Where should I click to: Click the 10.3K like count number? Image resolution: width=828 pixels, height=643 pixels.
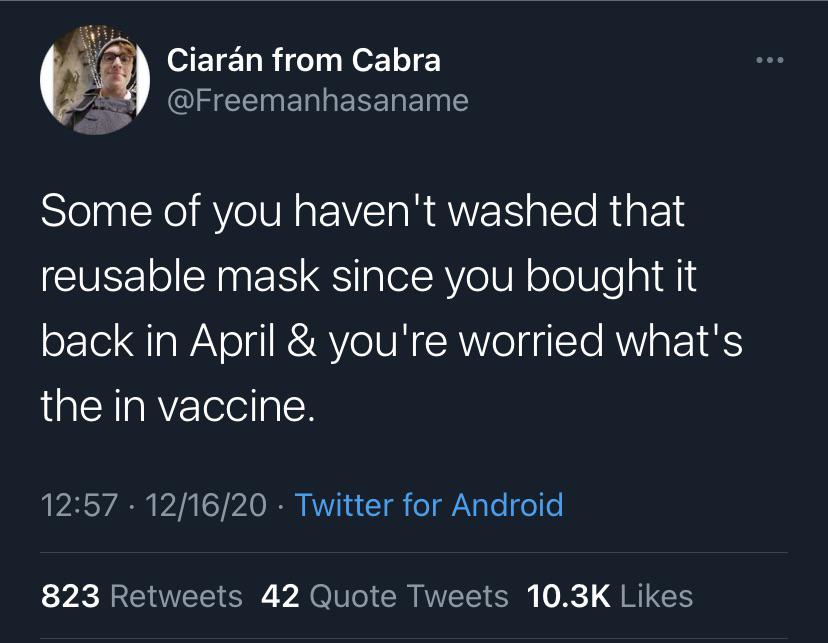[568, 596]
